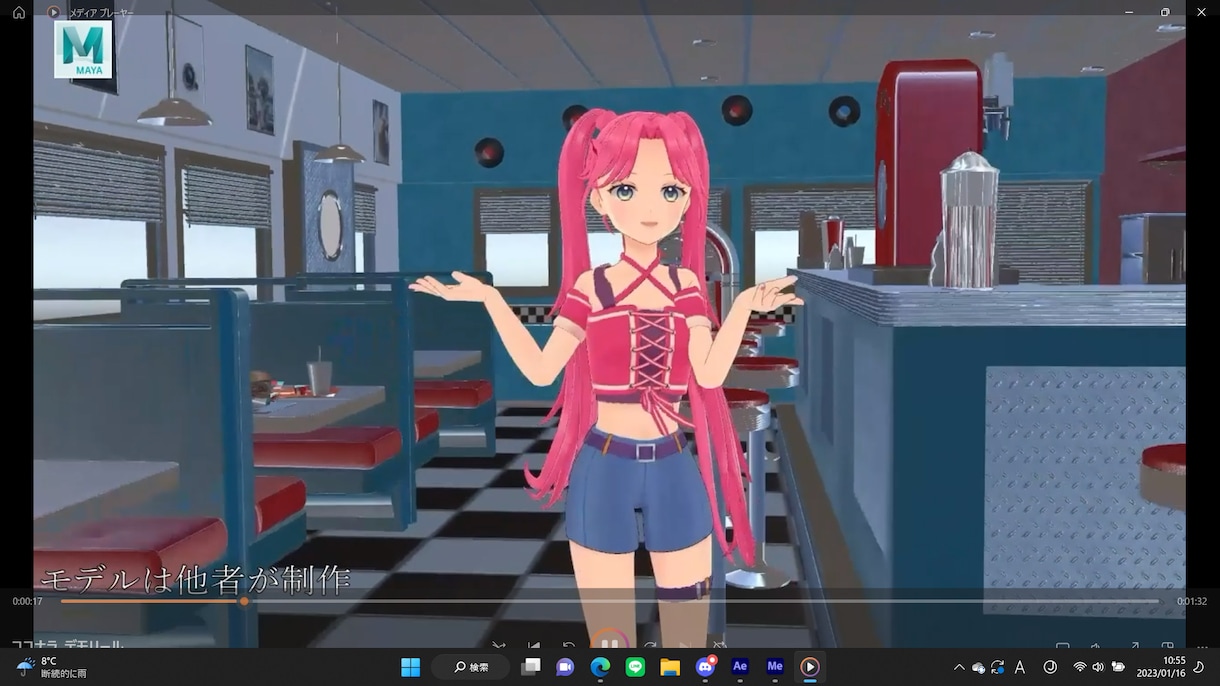Click the taskbar search box labeled 検索
1220x686 pixels.
coord(470,667)
